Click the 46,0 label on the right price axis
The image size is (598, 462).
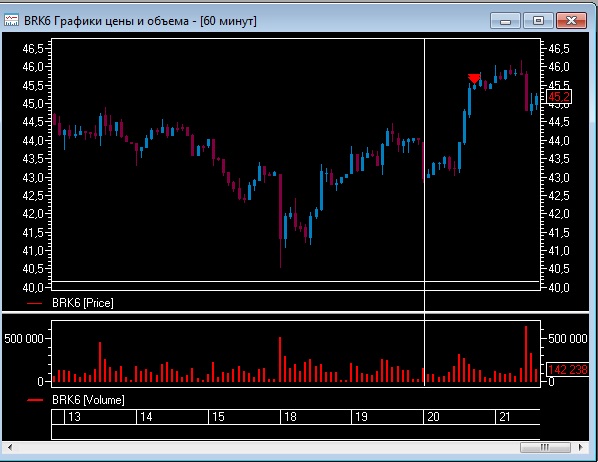(x=559, y=67)
